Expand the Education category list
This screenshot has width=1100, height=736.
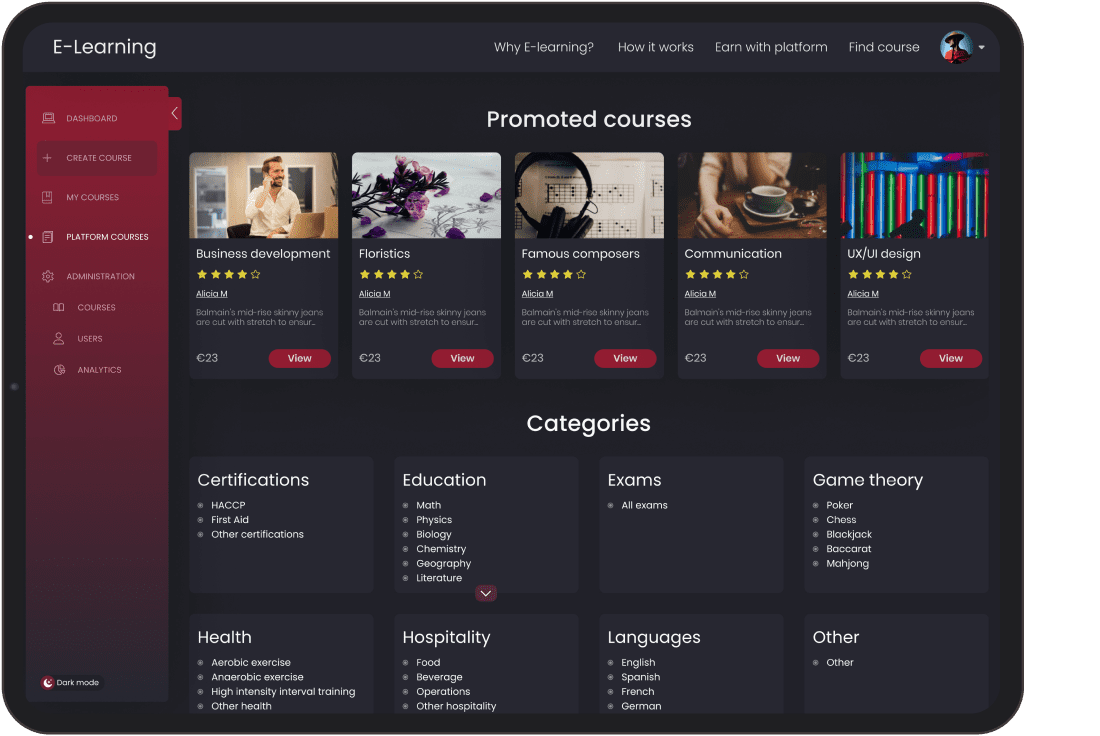[x=486, y=593]
